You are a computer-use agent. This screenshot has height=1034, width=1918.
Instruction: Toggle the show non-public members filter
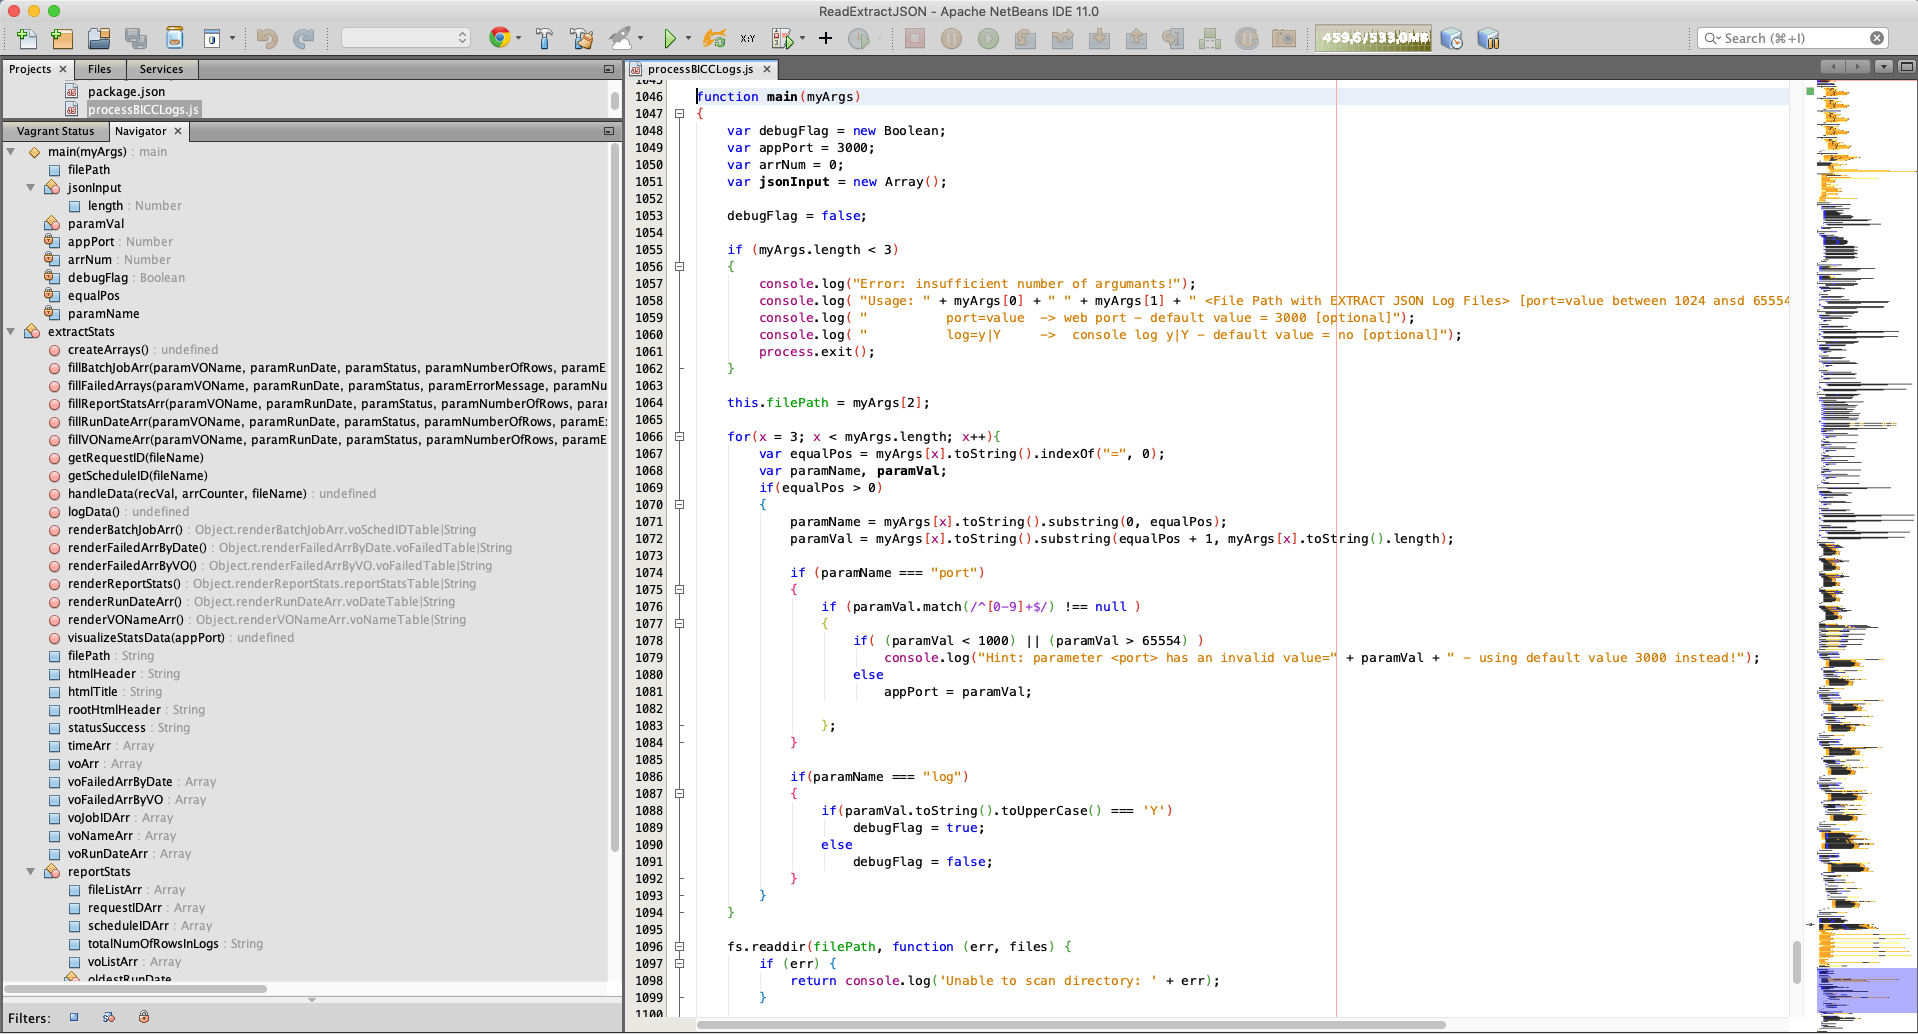click(x=144, y=1018)
